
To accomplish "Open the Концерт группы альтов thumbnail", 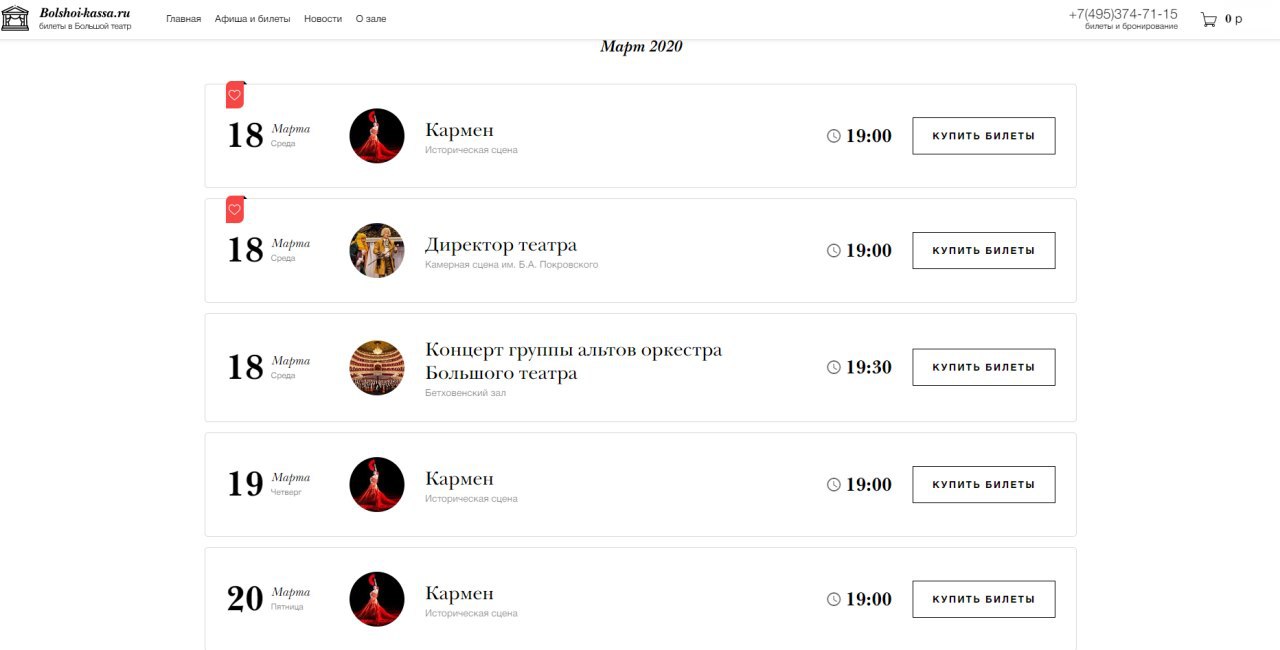I will [377, 368].
